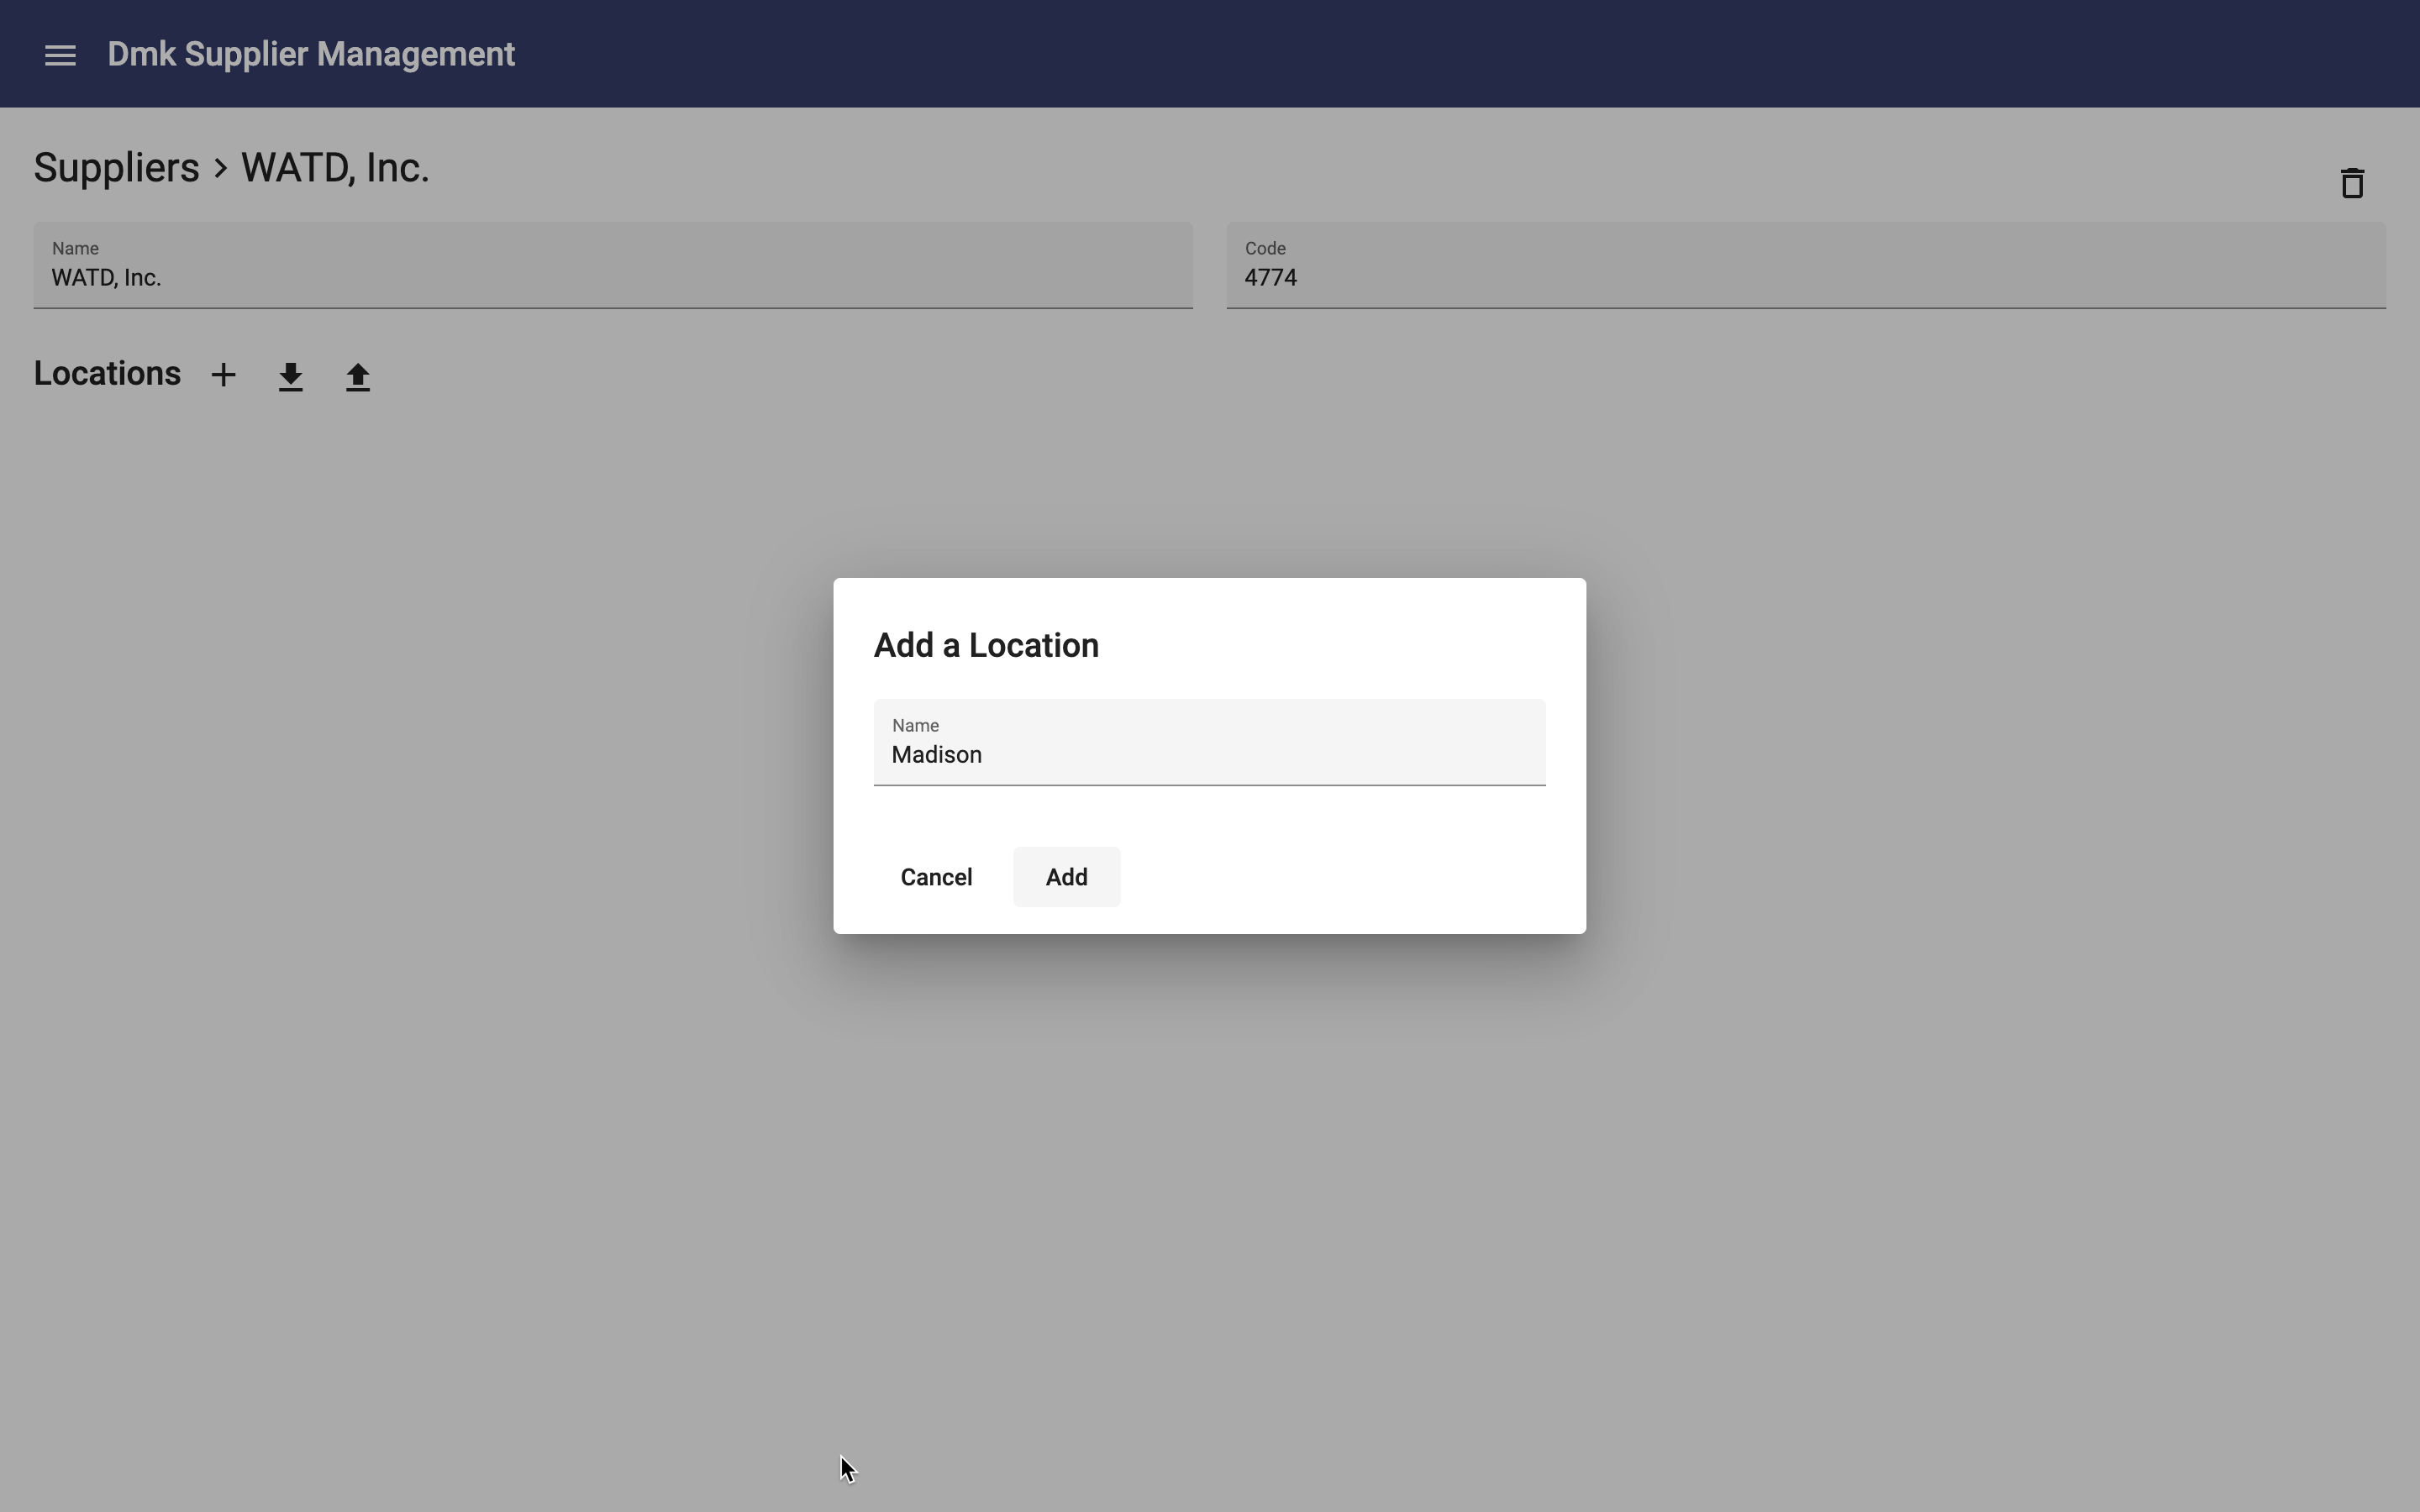Screen dimensions: 2420x1512
Task: Click the download locations icon
Action: (x=291, y=376)
